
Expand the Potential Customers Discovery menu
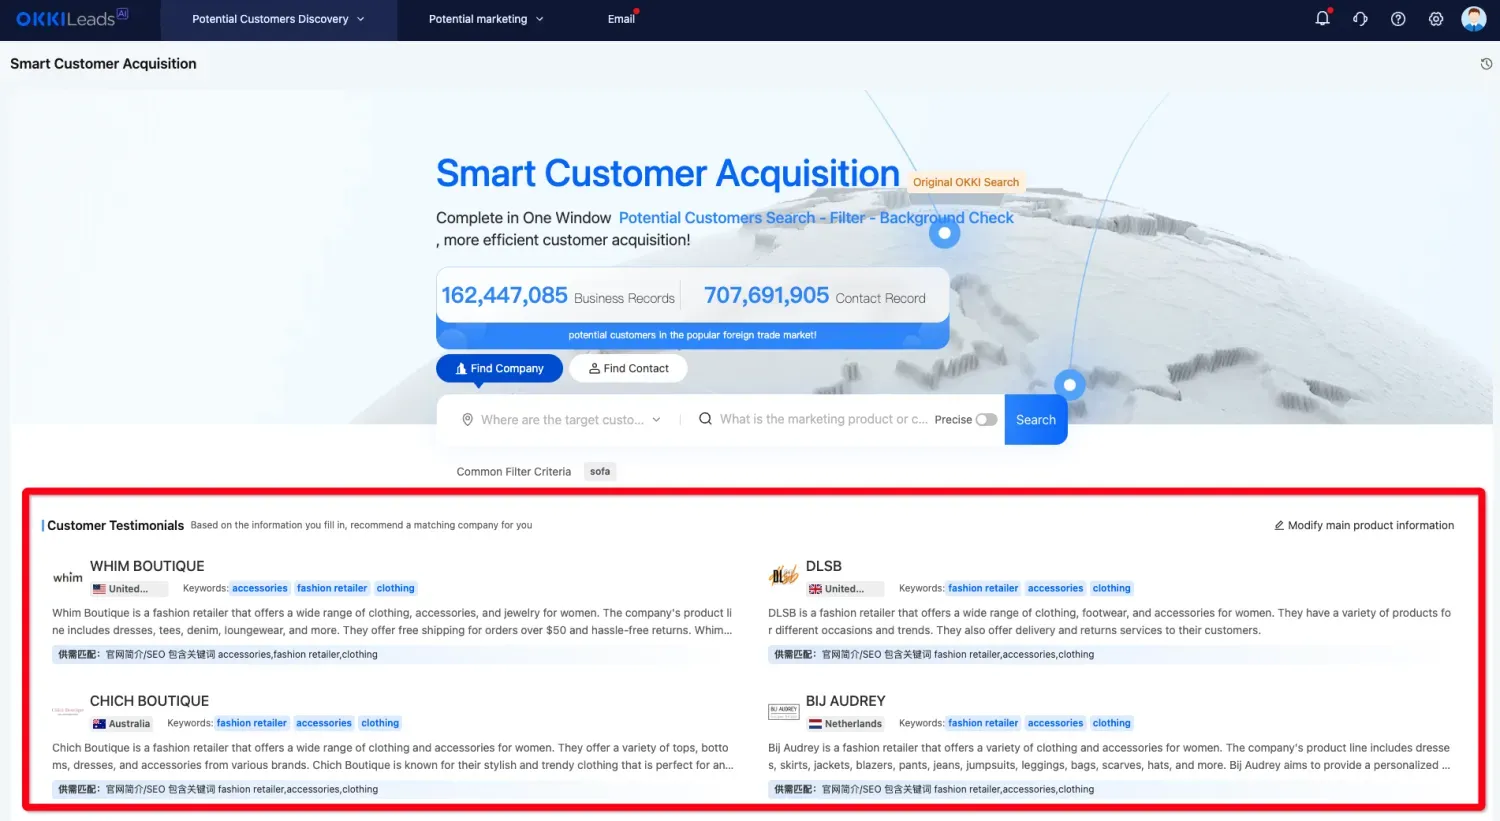(279, 19)
